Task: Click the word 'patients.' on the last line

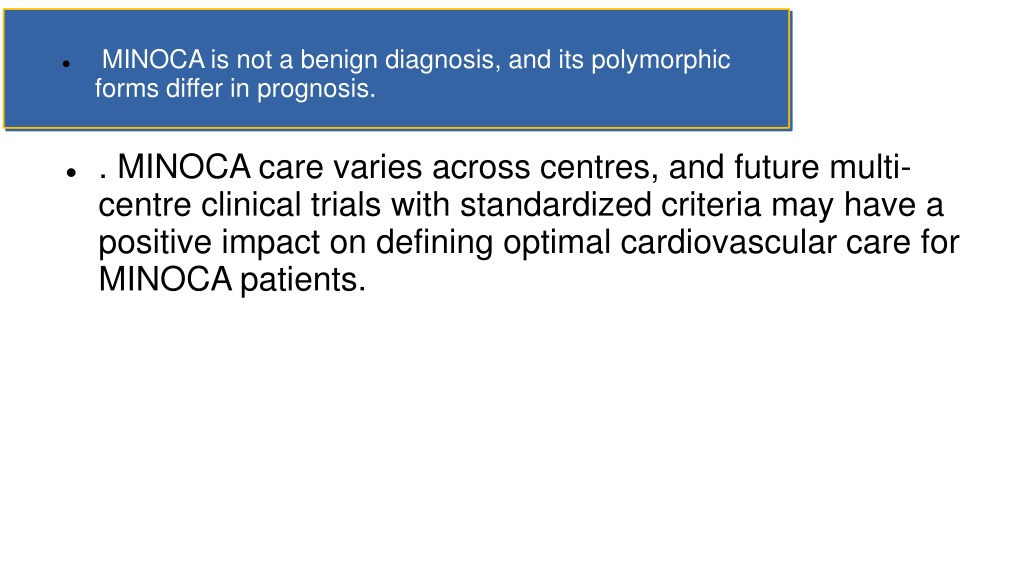Action: click(x=303, y=280)
